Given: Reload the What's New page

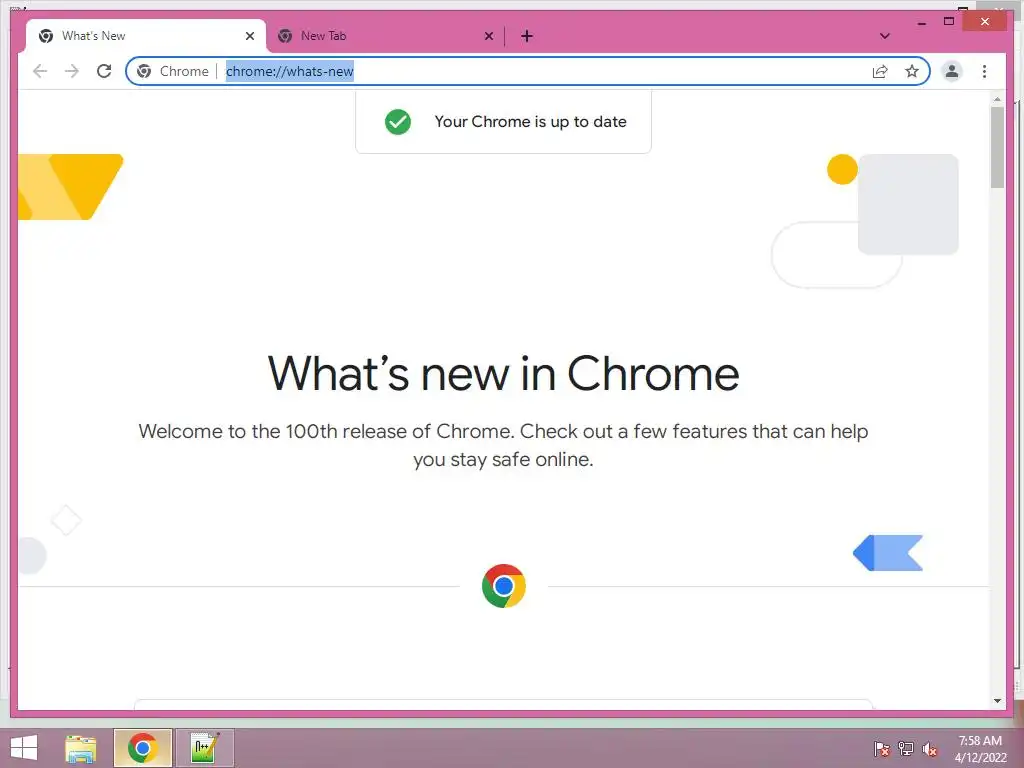Looking at the screenshot, I should (x=104, y=71).
